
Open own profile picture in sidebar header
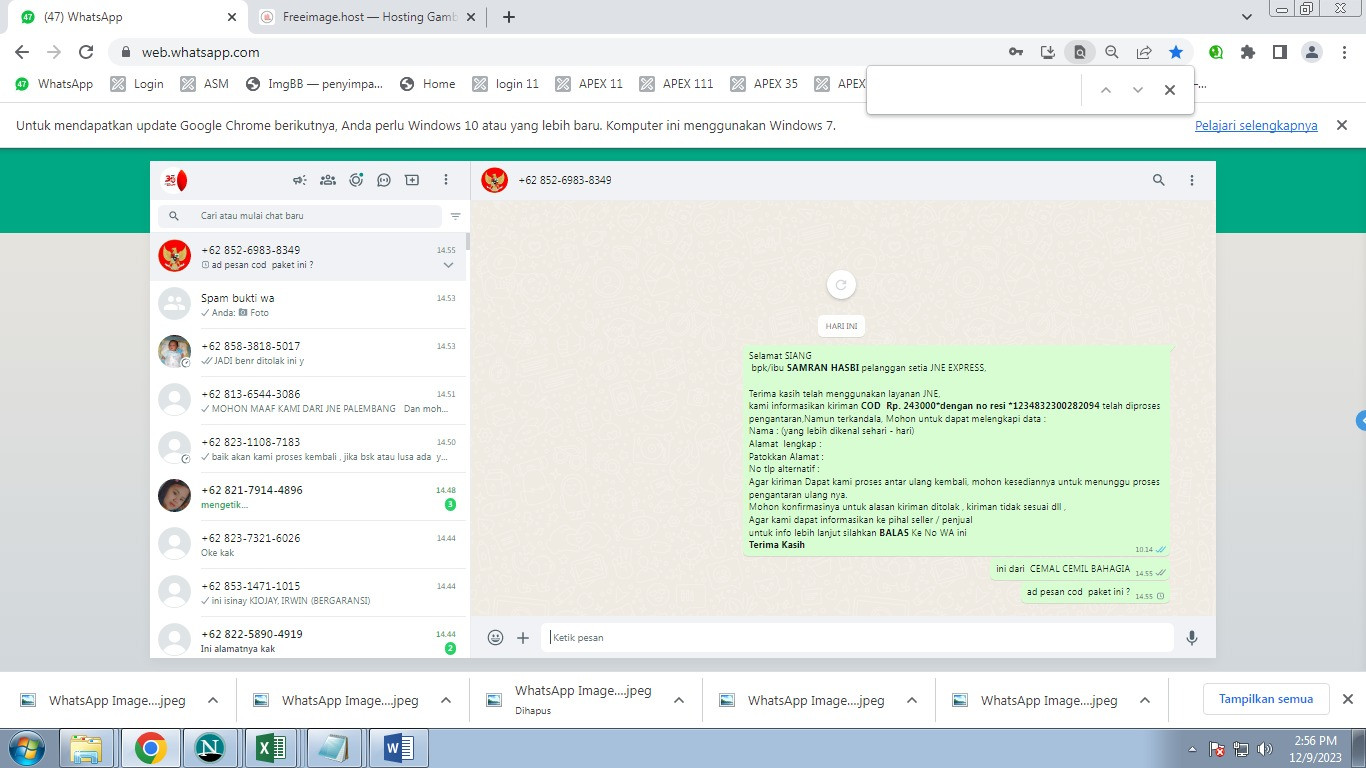[175, 180]
